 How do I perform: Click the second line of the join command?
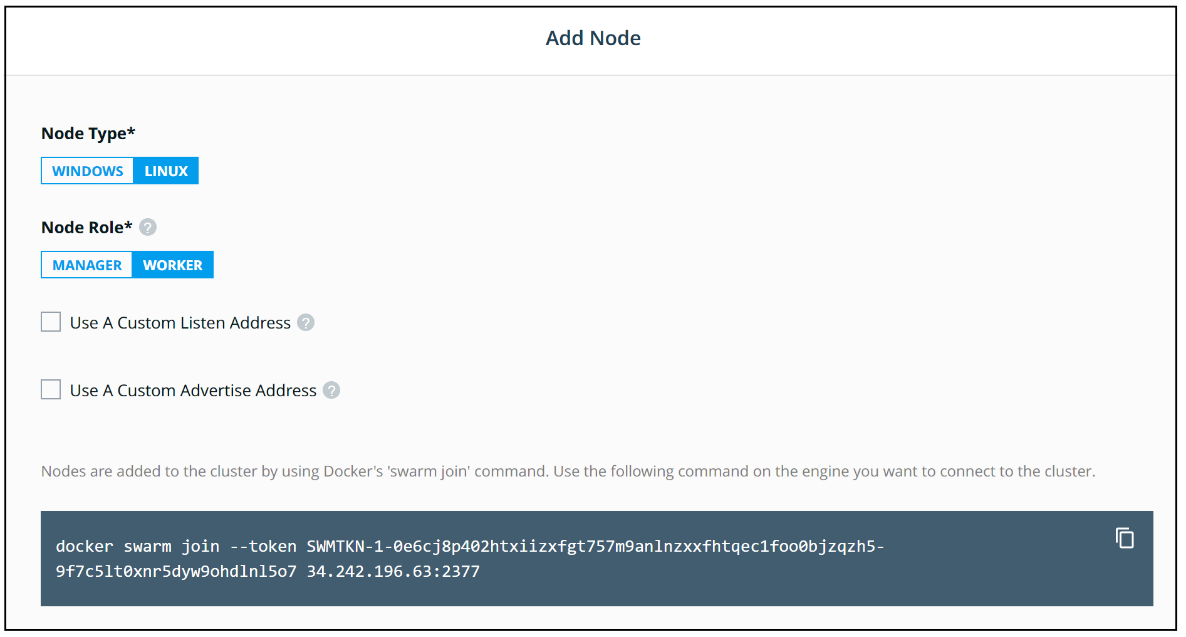click(x=268, y=573)
